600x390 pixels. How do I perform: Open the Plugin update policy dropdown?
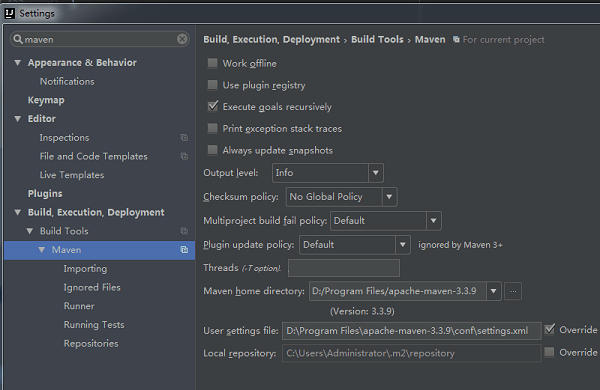coord(403,245)
